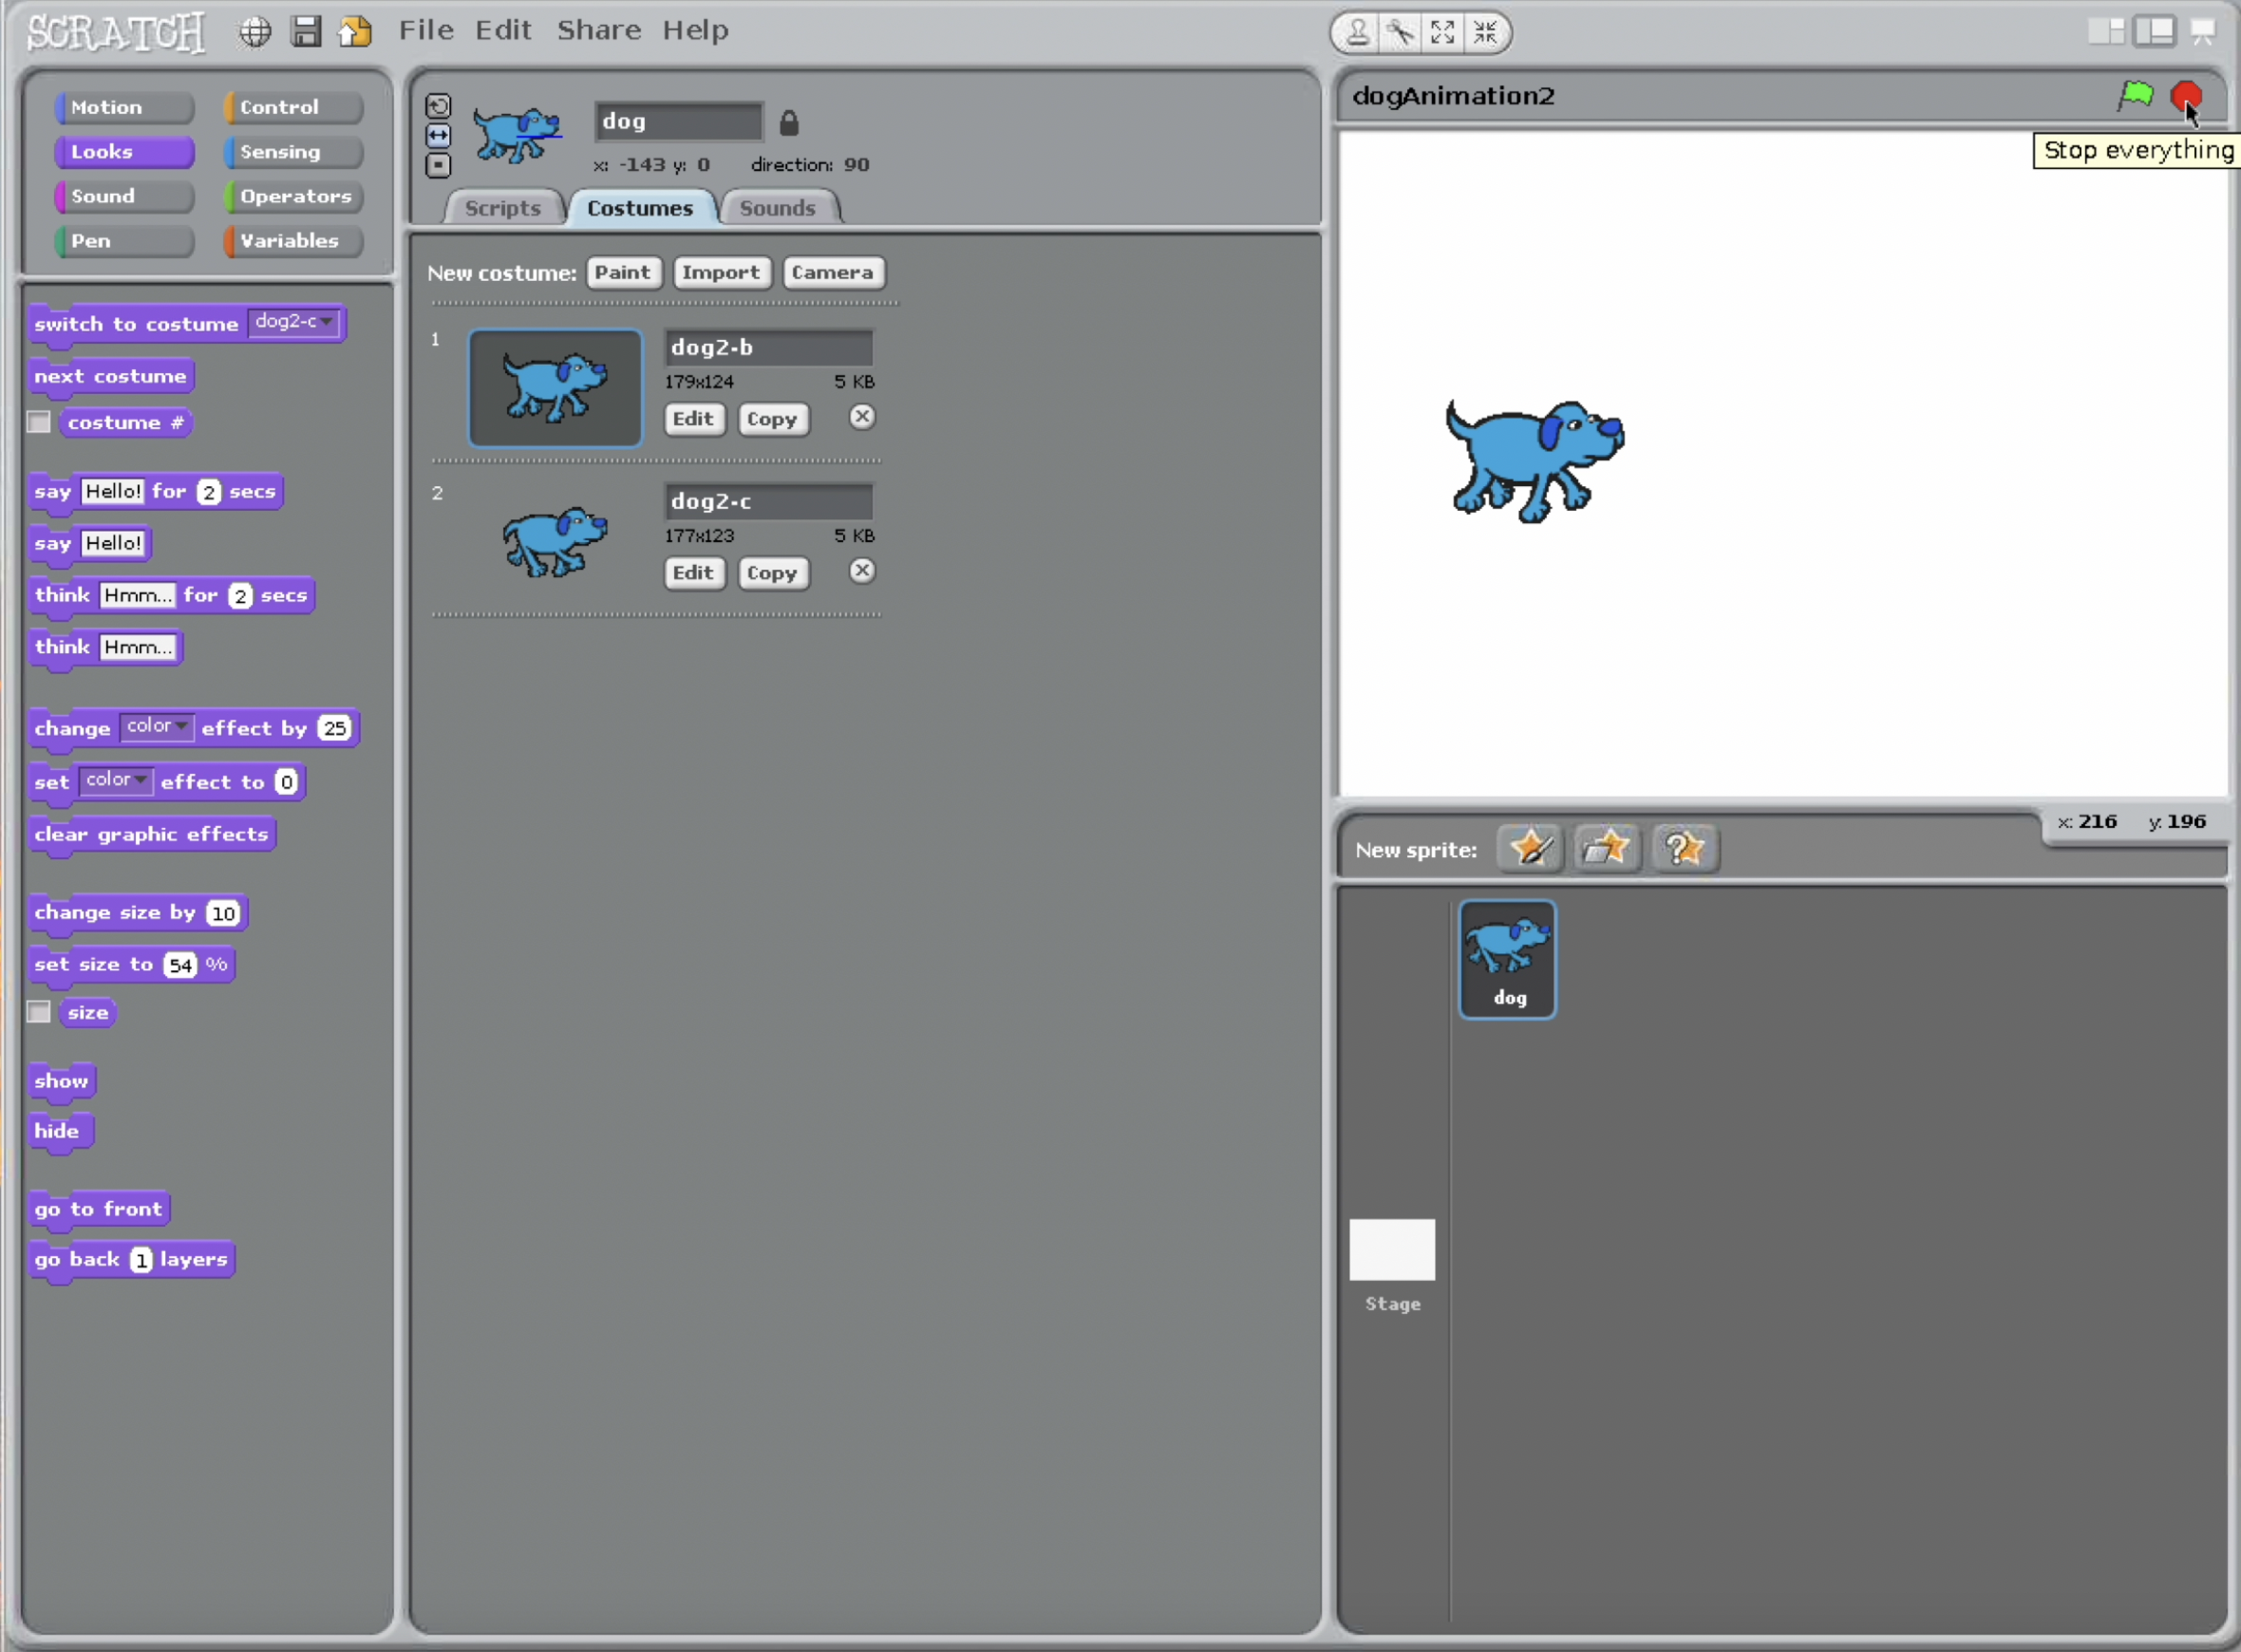
Task: Switch to the Scripts tab
Action: coord(502,208)
